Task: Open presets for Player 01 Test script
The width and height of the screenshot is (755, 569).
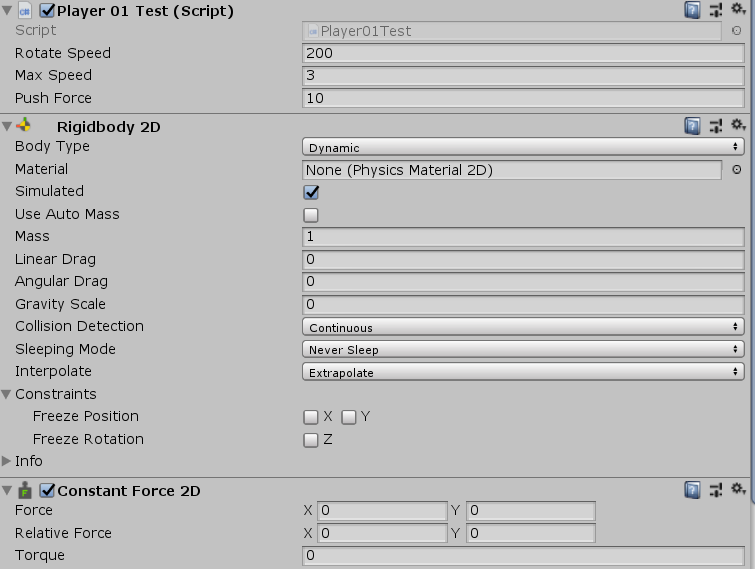Action: point(716,10)
